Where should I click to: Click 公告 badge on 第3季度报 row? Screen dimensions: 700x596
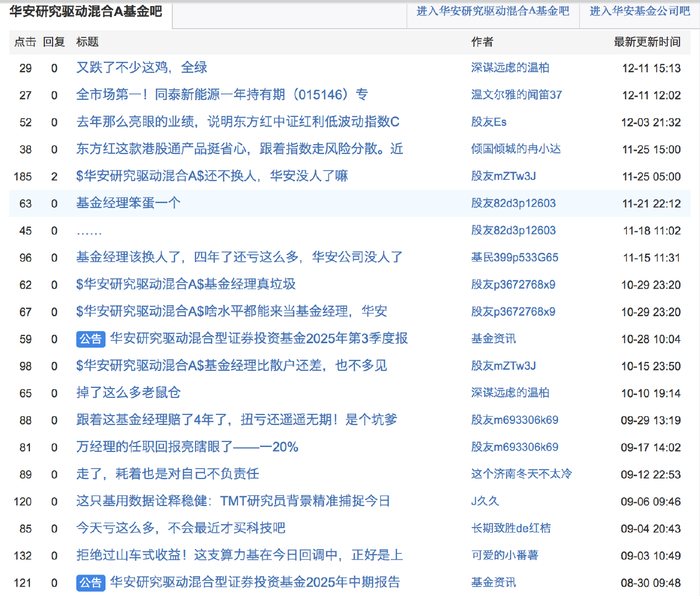(x=91, y=339)
